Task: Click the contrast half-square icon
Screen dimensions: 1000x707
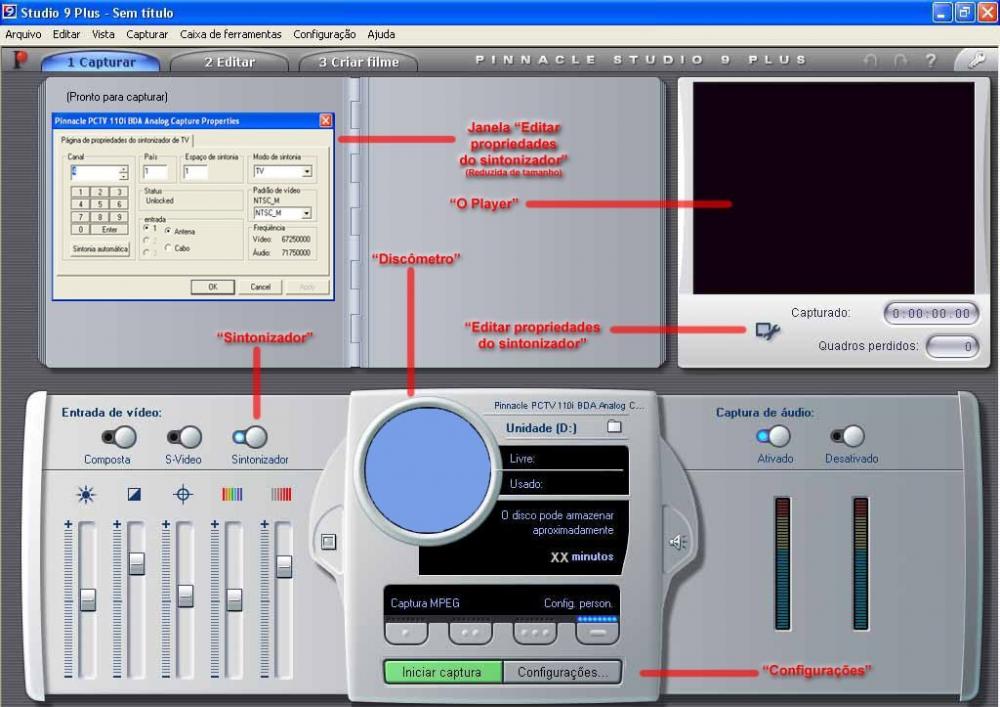Action: pyautogui.click(x=135, y=494)
